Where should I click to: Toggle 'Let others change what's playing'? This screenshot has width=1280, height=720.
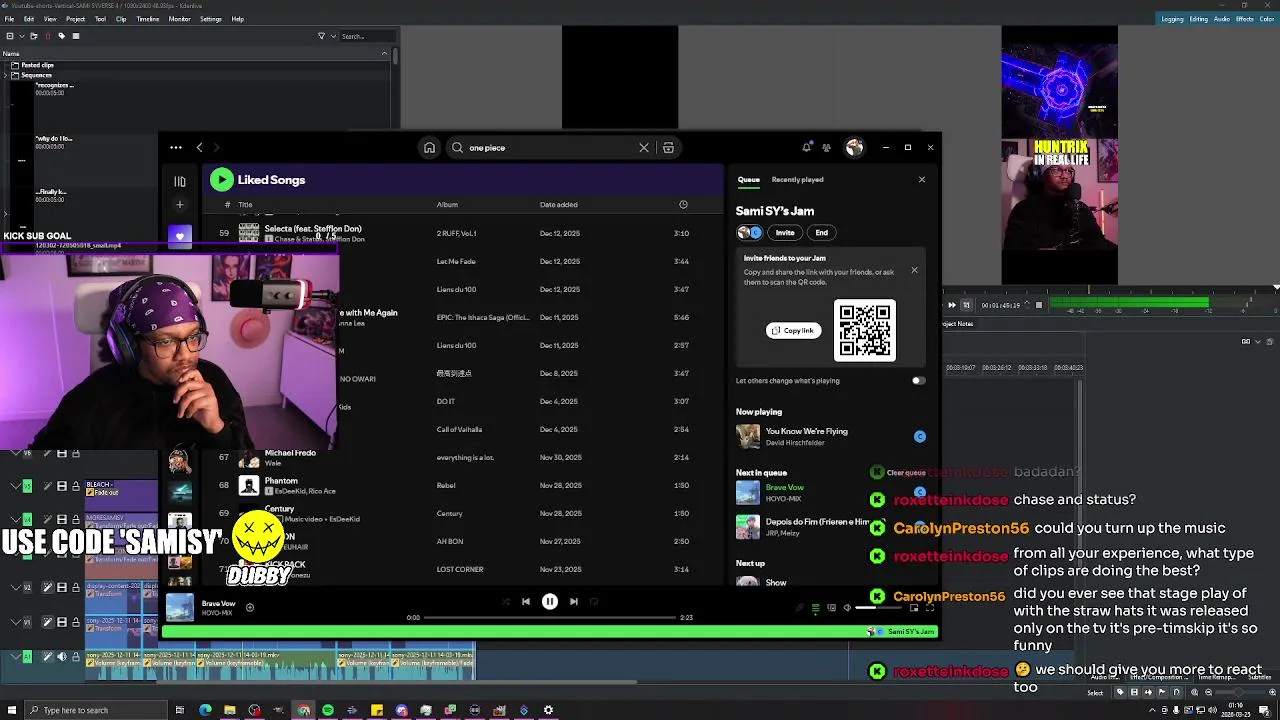coord(918,381)
